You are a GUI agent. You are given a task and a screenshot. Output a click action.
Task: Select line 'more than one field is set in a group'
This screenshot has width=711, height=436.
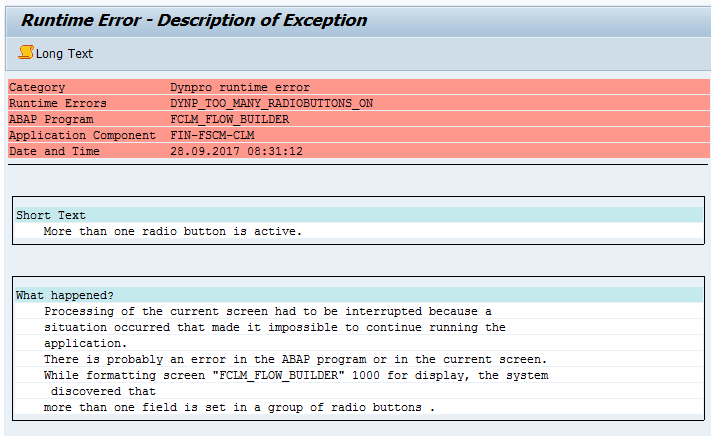coord(239,407)
